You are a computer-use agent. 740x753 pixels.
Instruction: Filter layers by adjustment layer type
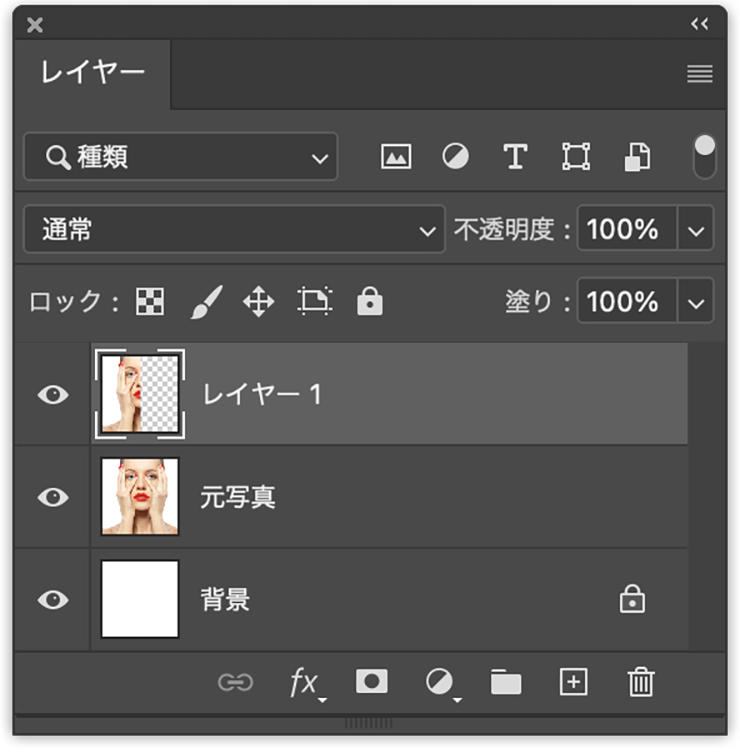(x=456, y=157)
